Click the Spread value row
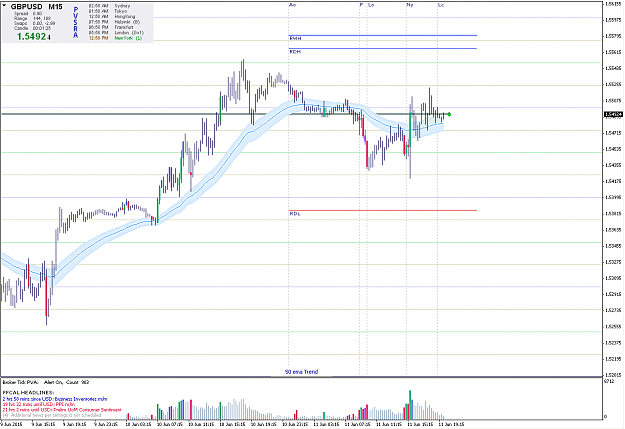Screen dimensions: 625x429 [28, 14]
